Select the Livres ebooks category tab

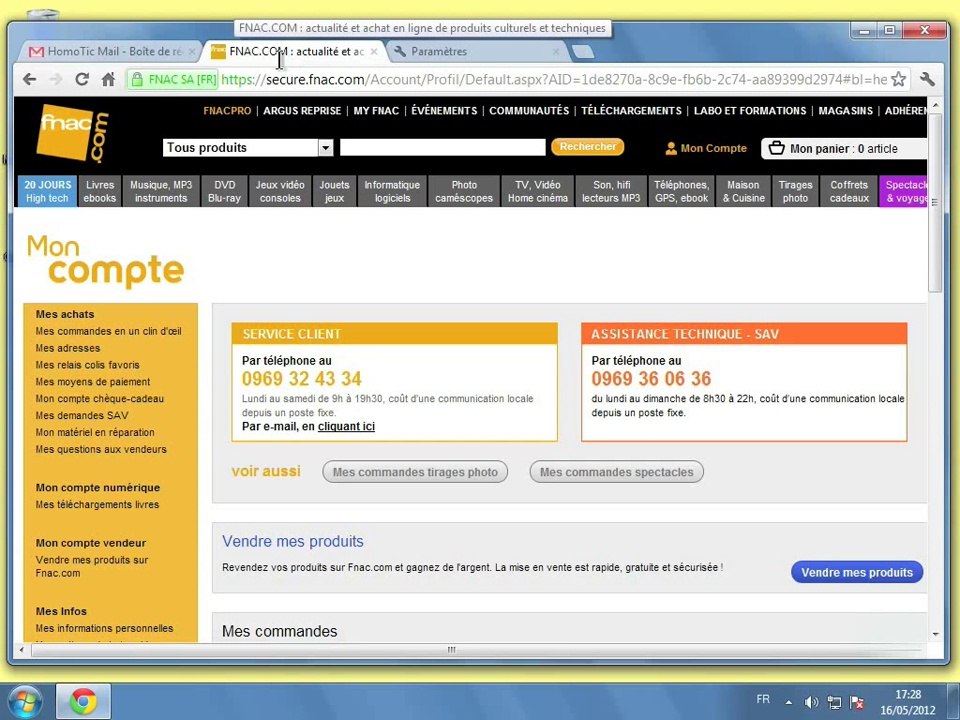100,191
